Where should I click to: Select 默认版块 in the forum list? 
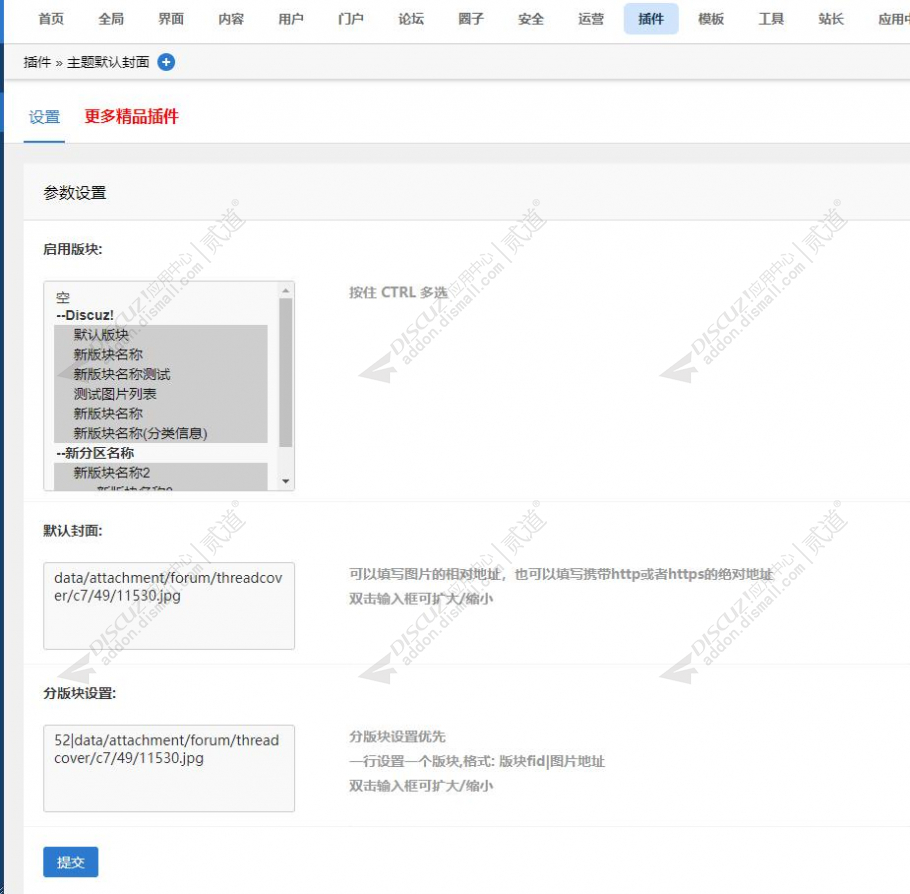101,335
